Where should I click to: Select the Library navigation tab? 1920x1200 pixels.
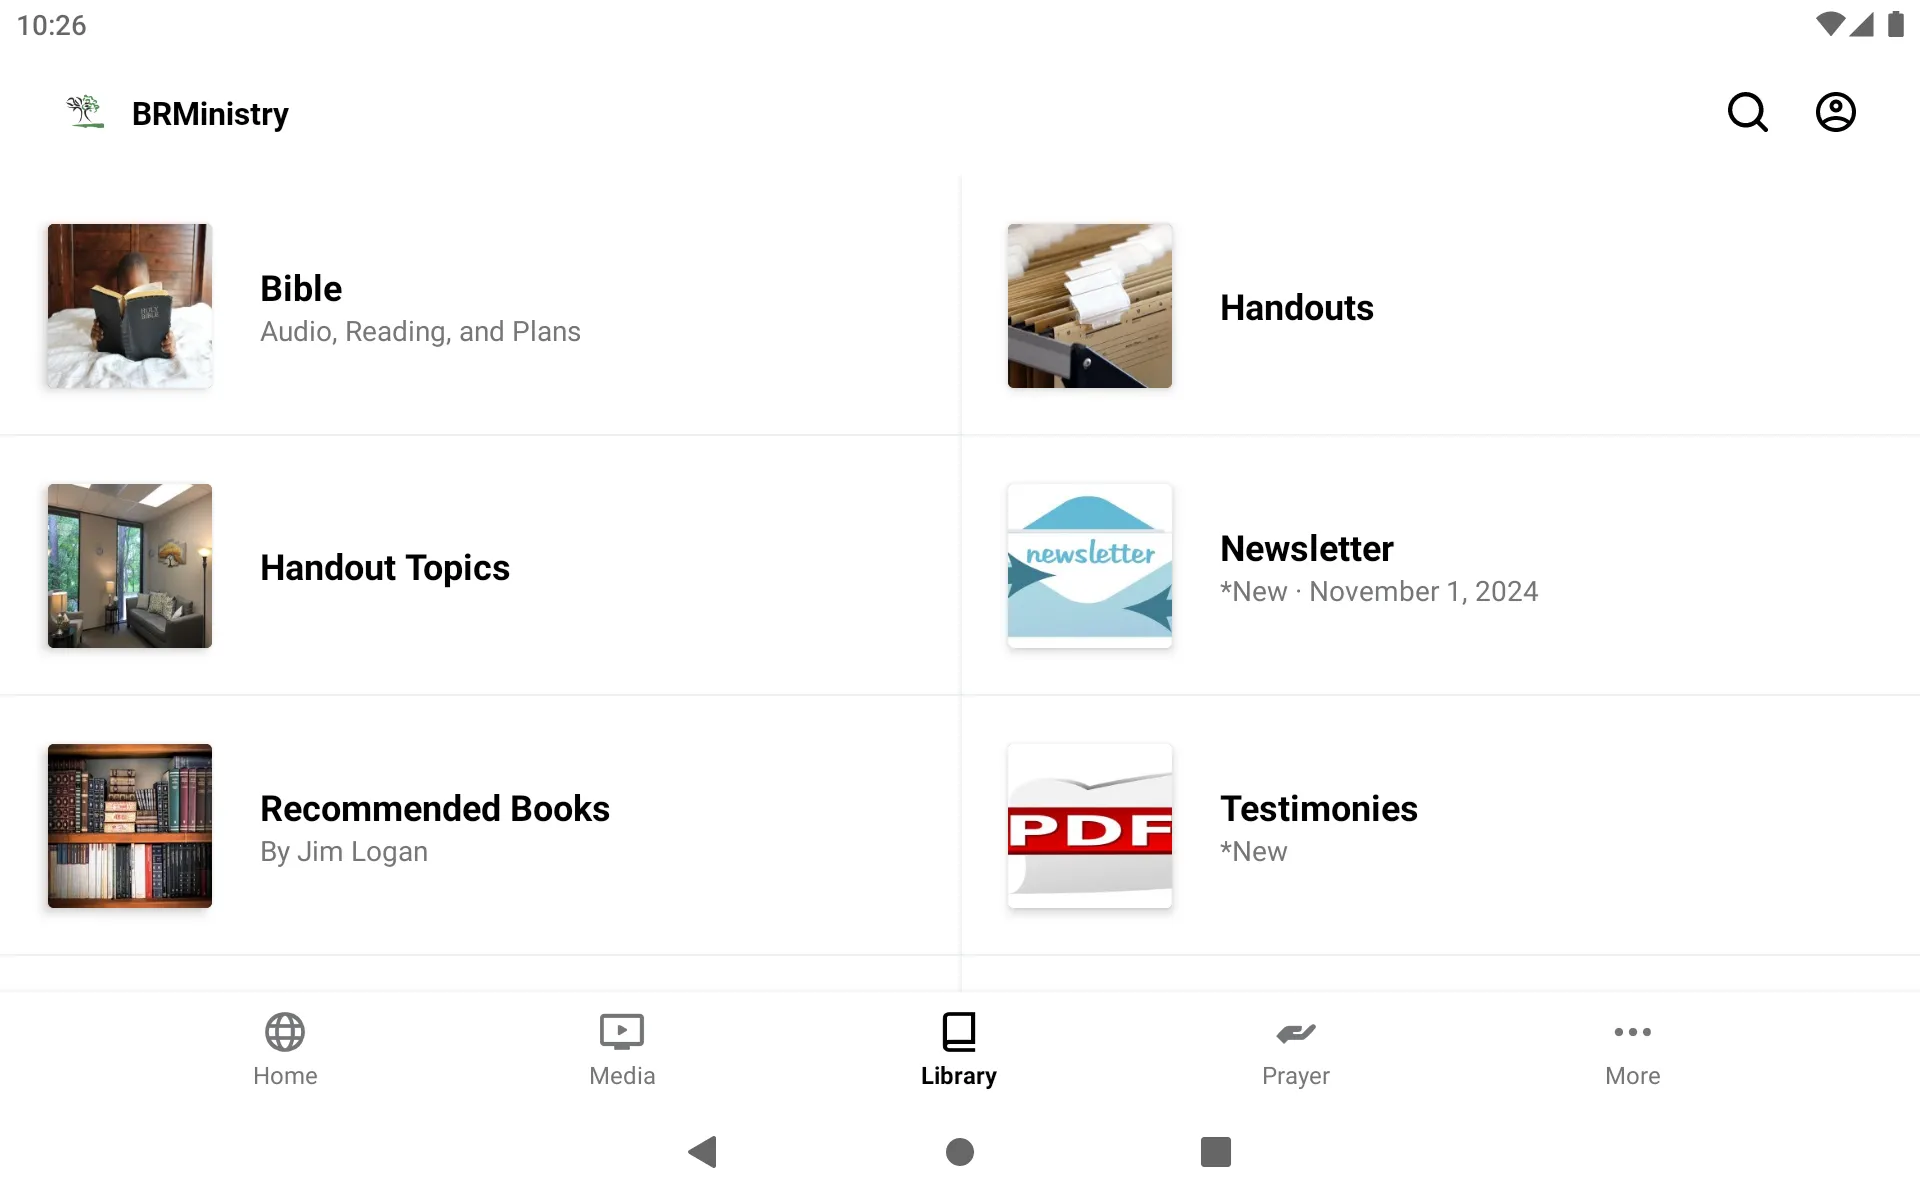point(959,1047)
